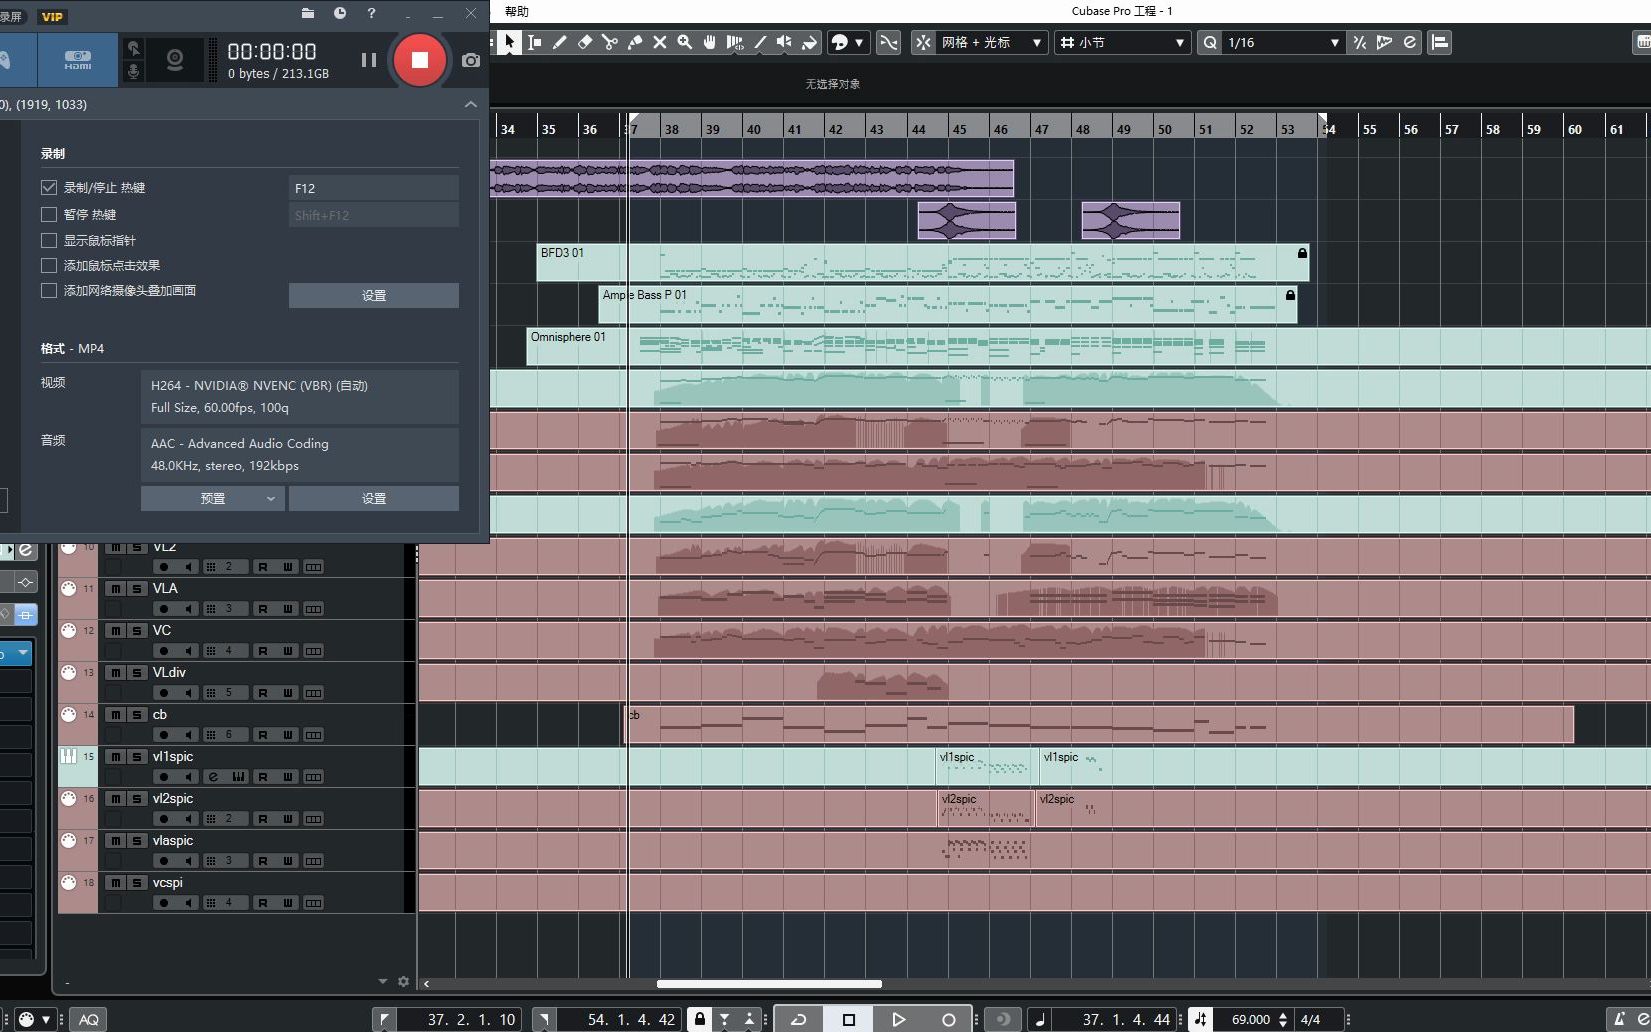Click the transport Stop button

point(849,1019)
